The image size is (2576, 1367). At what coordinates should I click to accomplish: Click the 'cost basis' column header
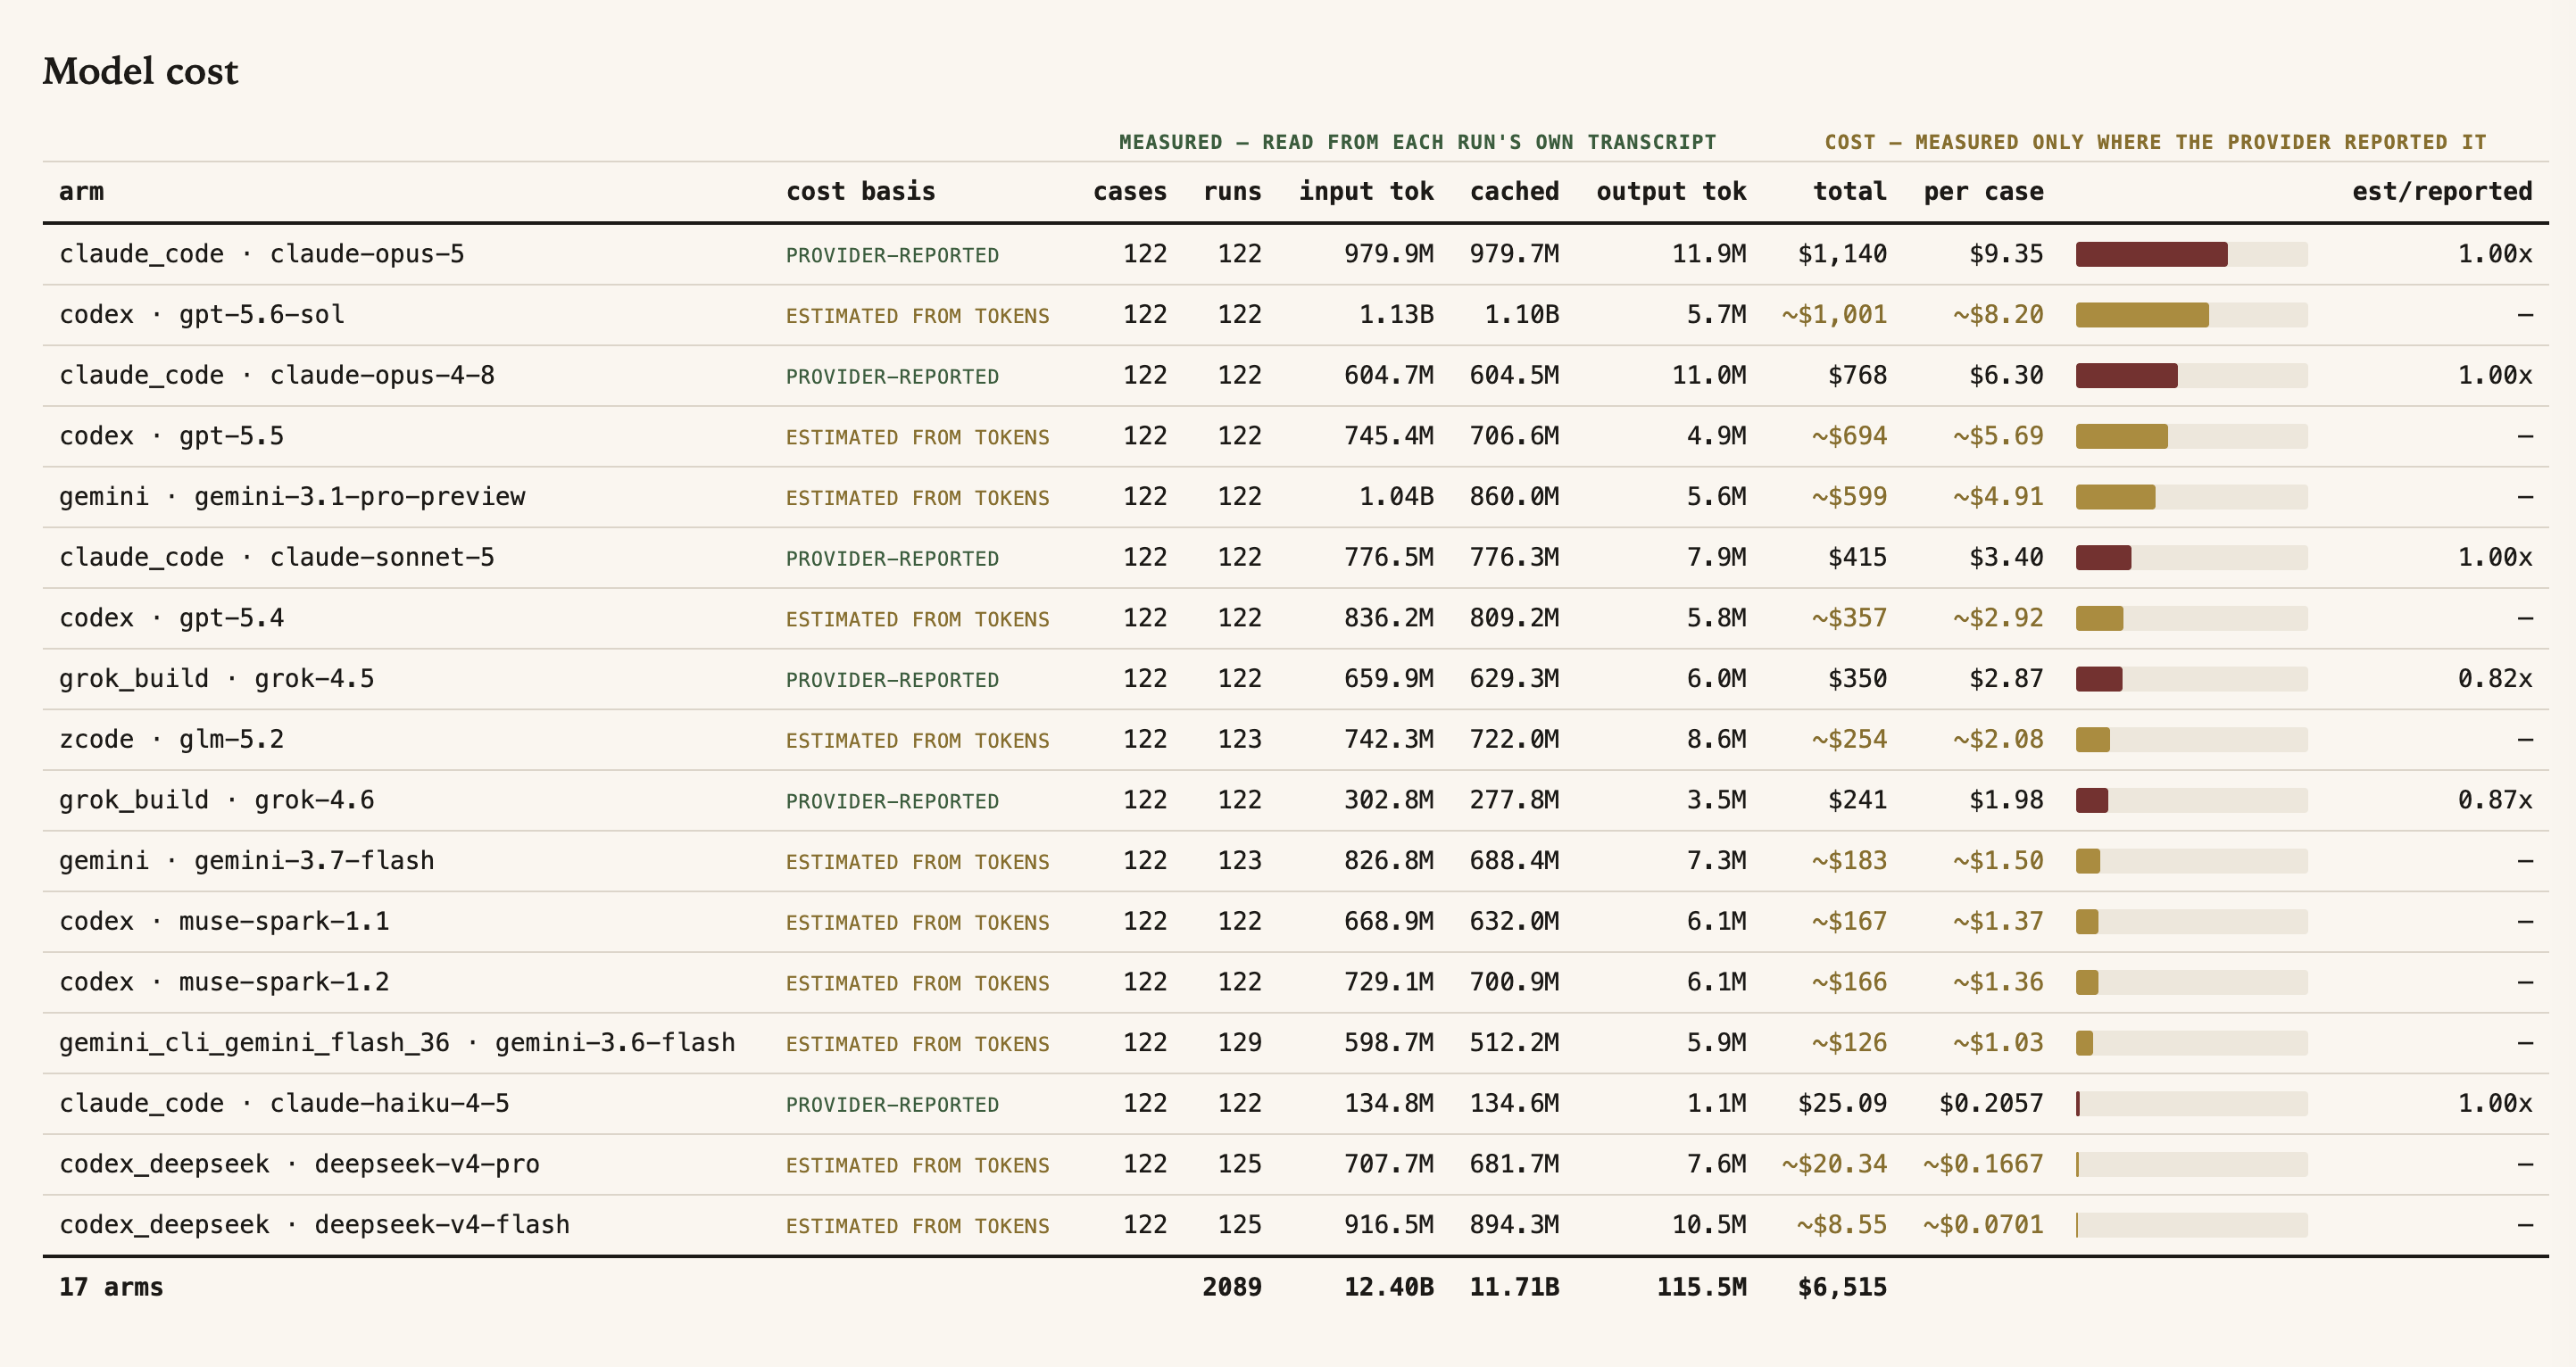click(x=860, y=191)
